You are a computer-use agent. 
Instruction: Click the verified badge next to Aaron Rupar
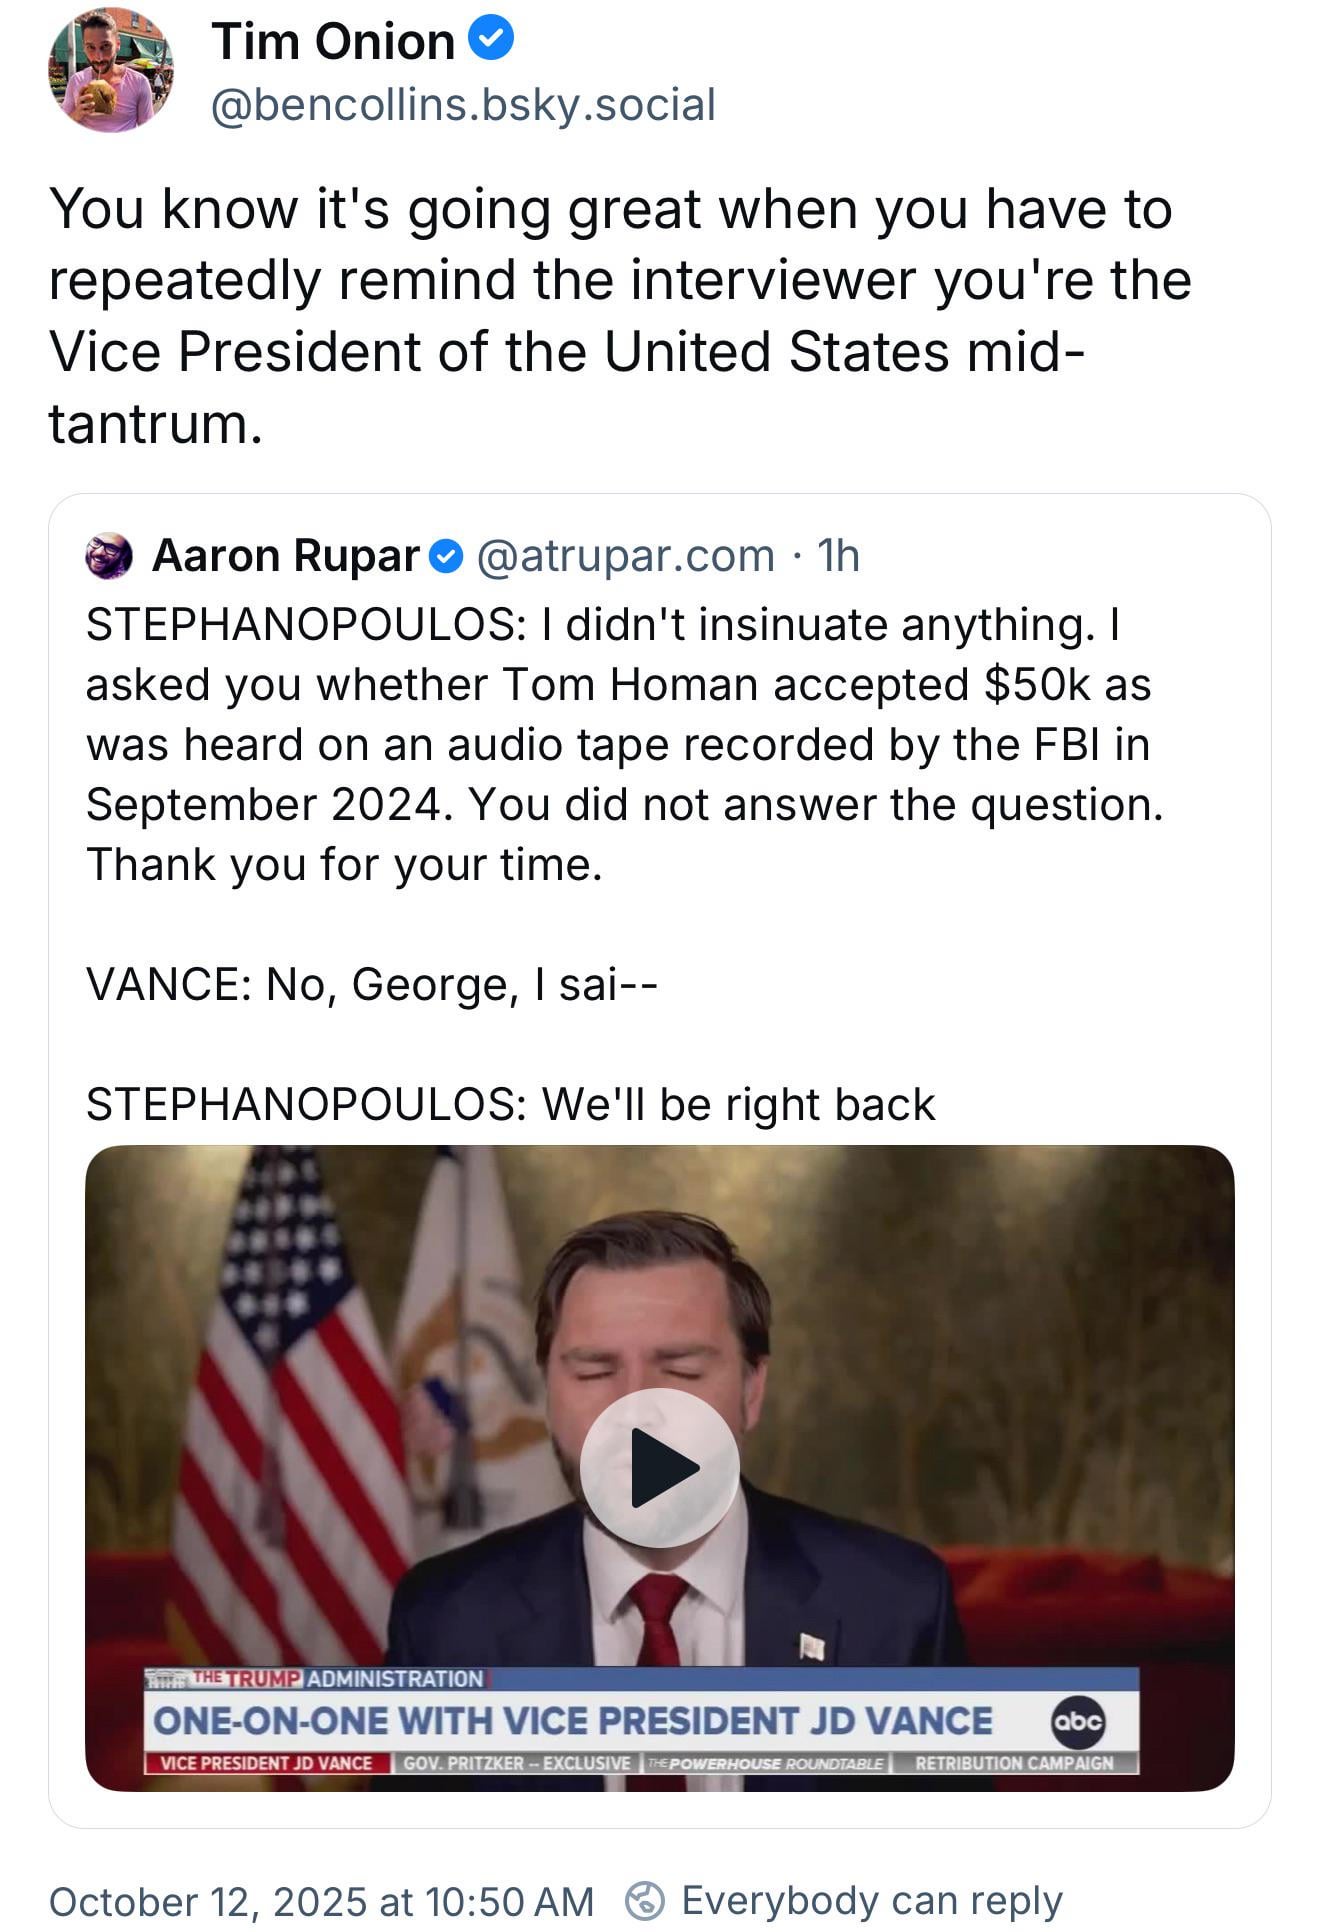tap(446, 556)
